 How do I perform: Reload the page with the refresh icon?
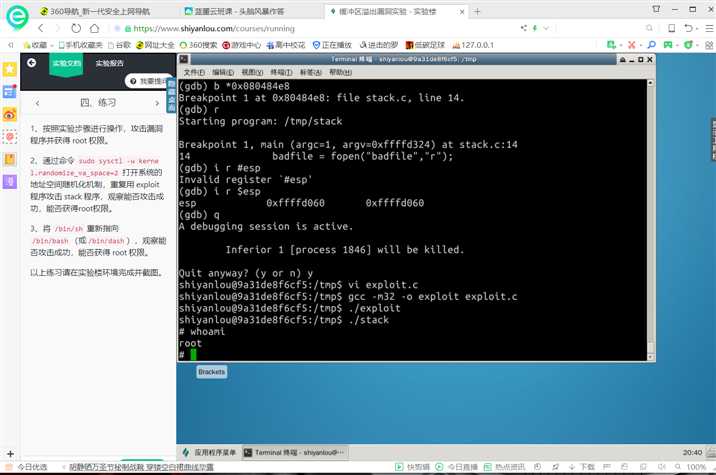coord(76,28)
